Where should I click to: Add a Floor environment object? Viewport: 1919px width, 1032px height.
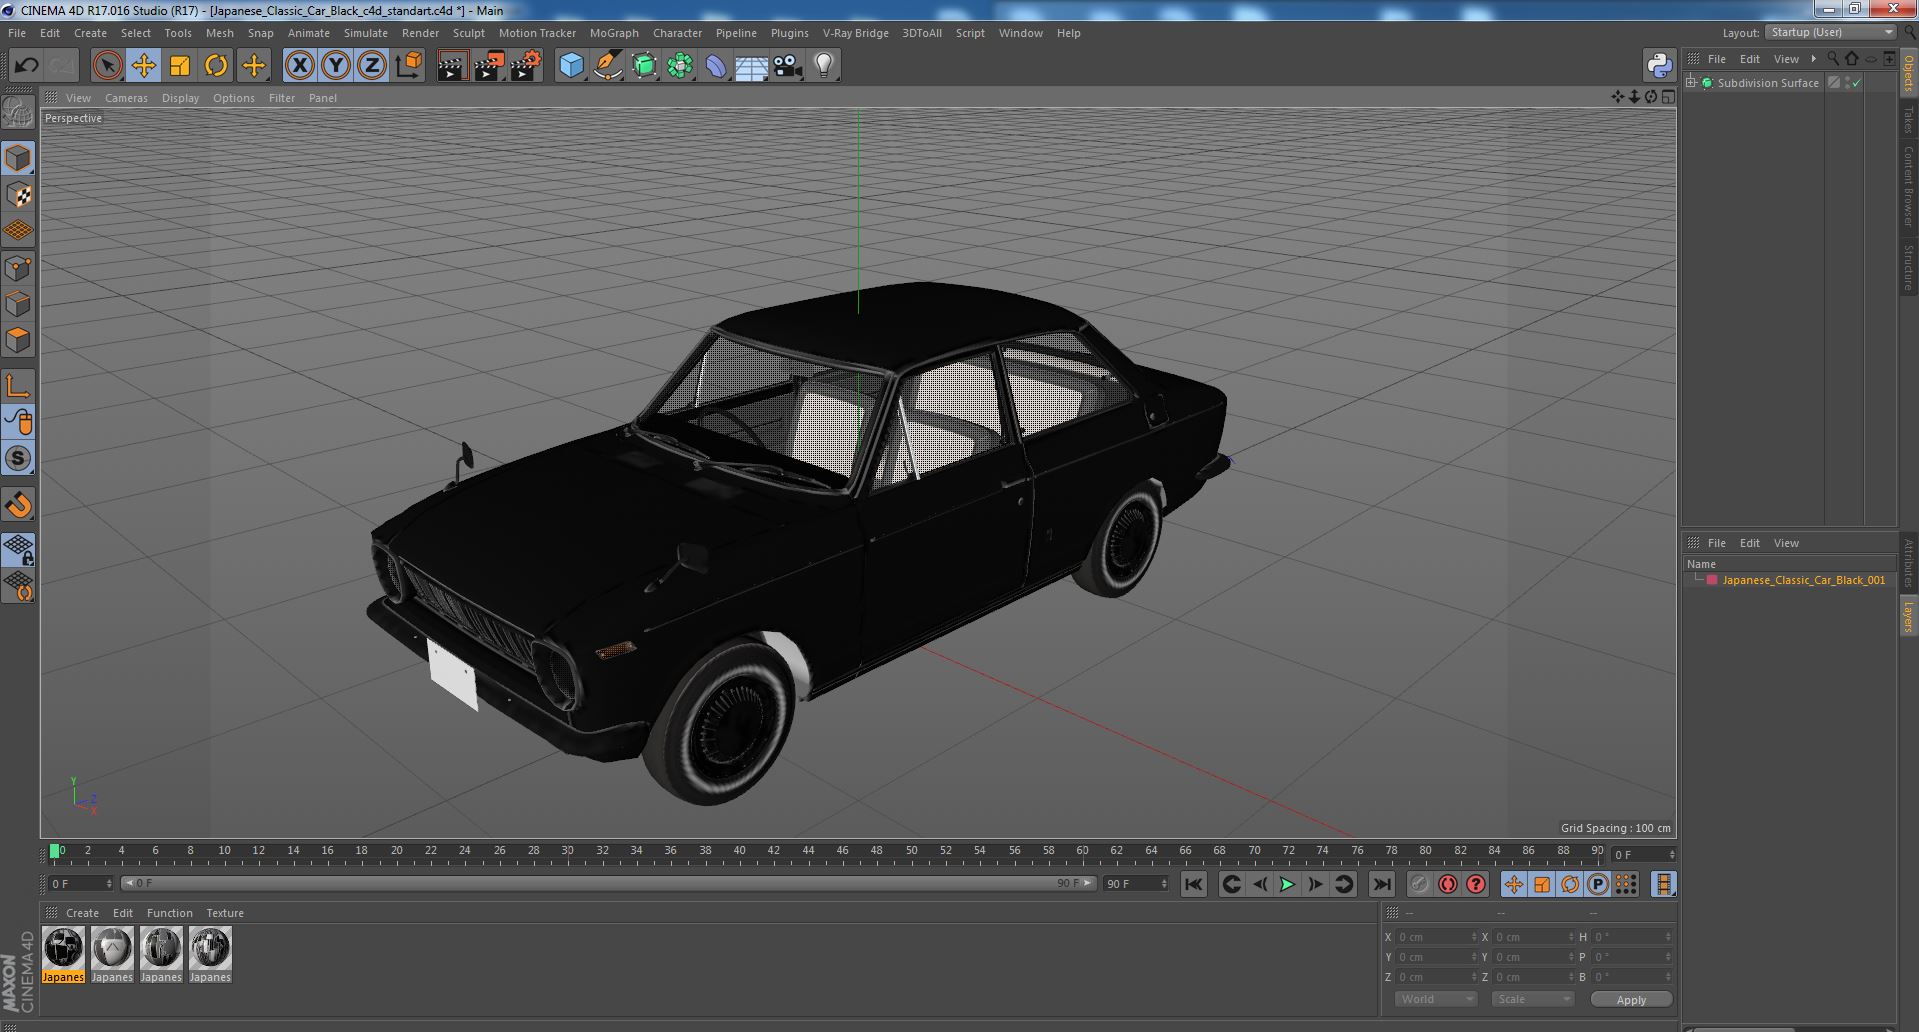pos(751,66)
